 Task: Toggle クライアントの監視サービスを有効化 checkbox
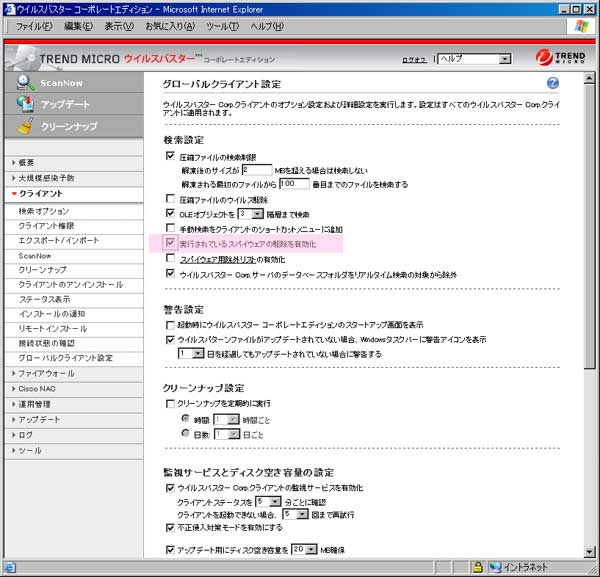click(170, 488)
